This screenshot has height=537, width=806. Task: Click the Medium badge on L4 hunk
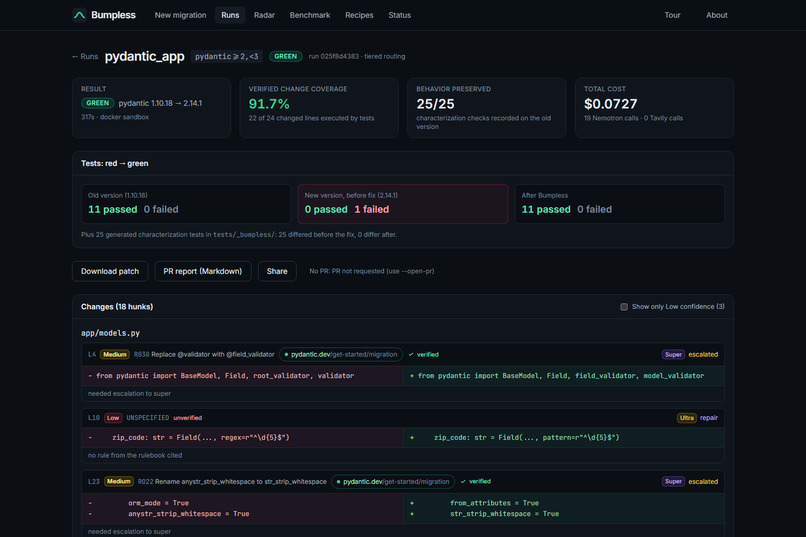[x=115, y=355]
